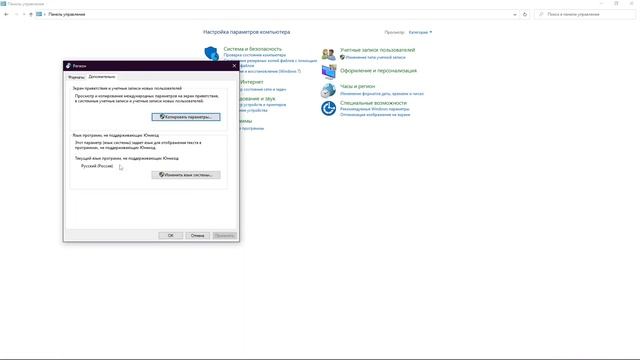
Task: Click the Применить button
Action: click(224, 236)
